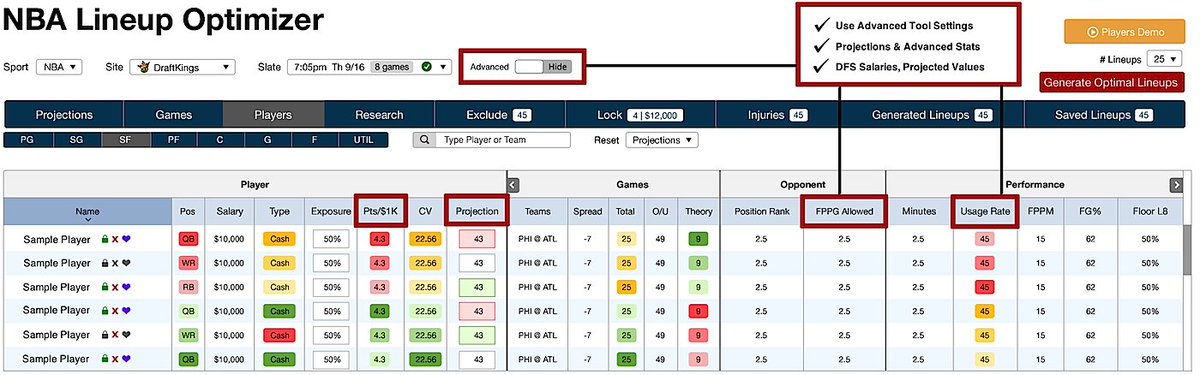Click gray heart in WR row with yellow Cash
The height and width of the screenshot is (375, 1200).
[x=127, y=263]
